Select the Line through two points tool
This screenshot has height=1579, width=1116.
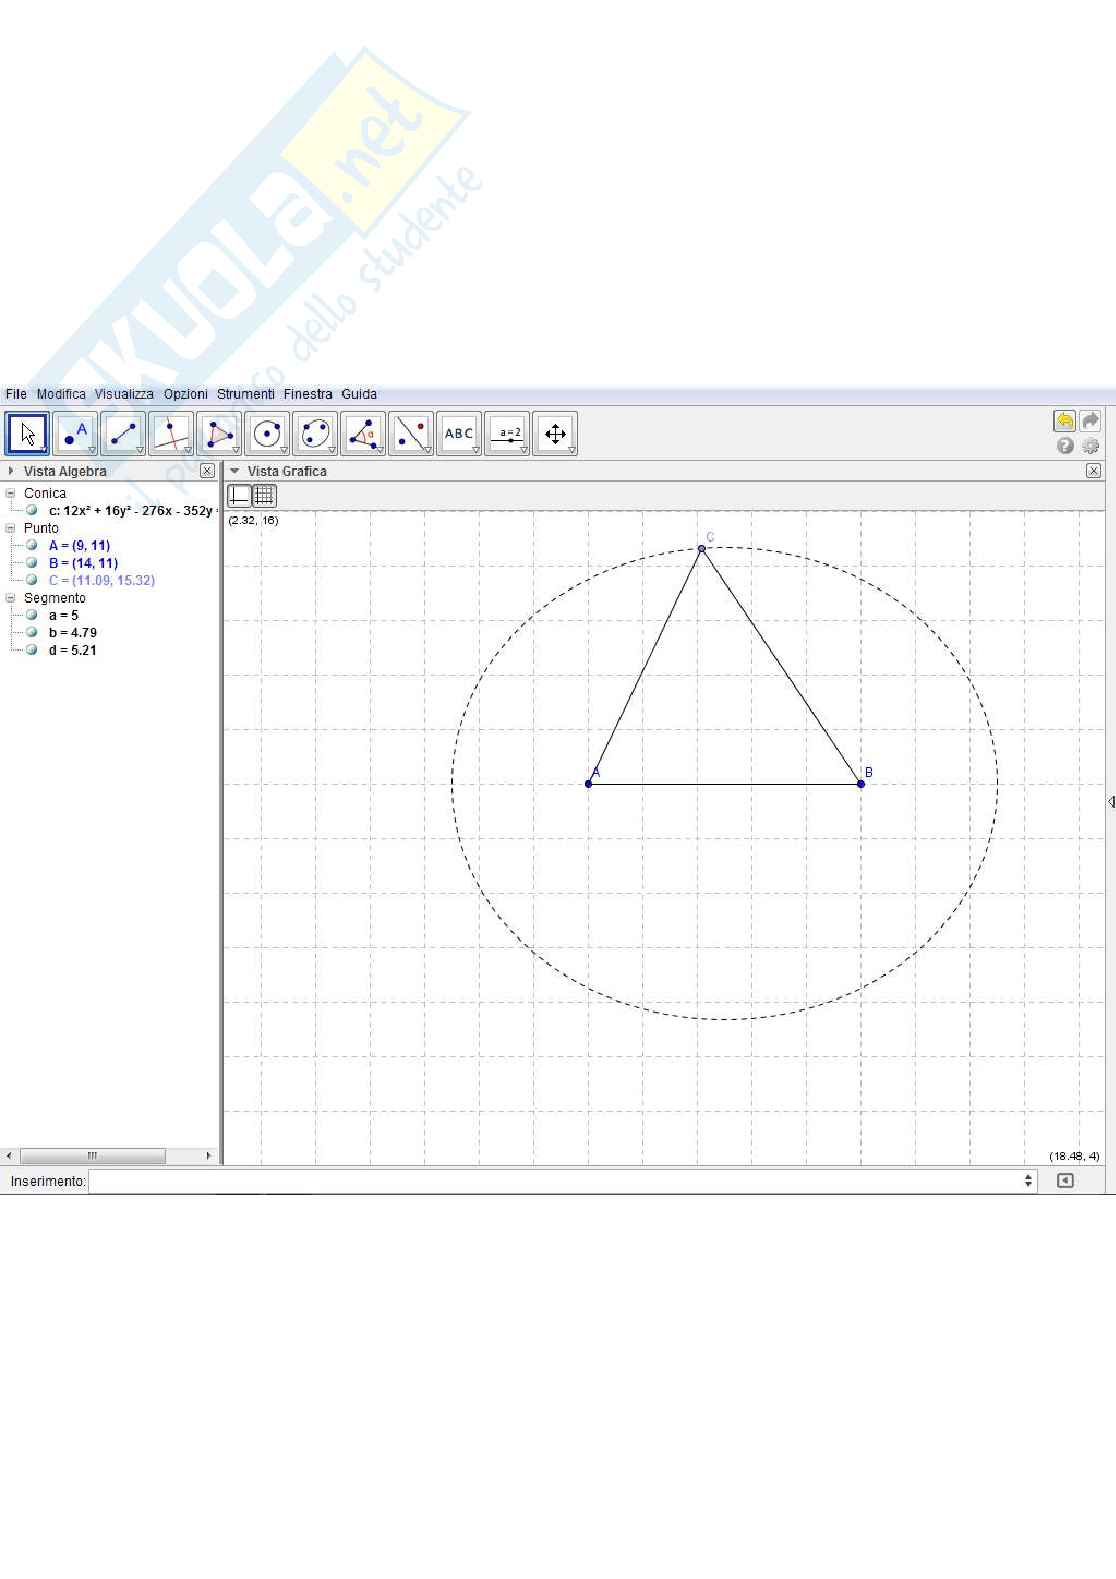pos(123,434)
